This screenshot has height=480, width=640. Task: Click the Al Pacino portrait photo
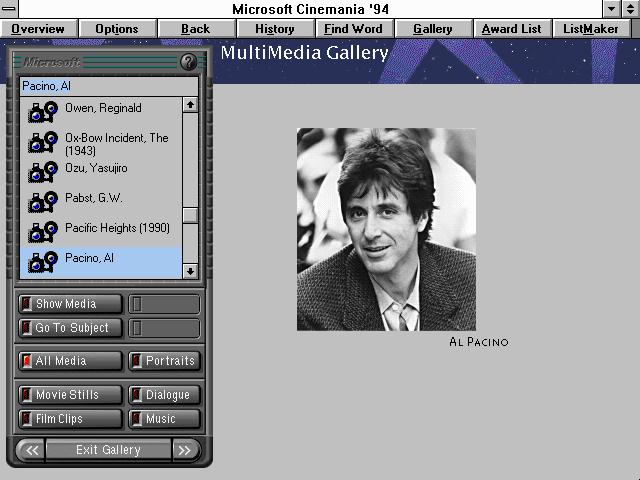386,229
